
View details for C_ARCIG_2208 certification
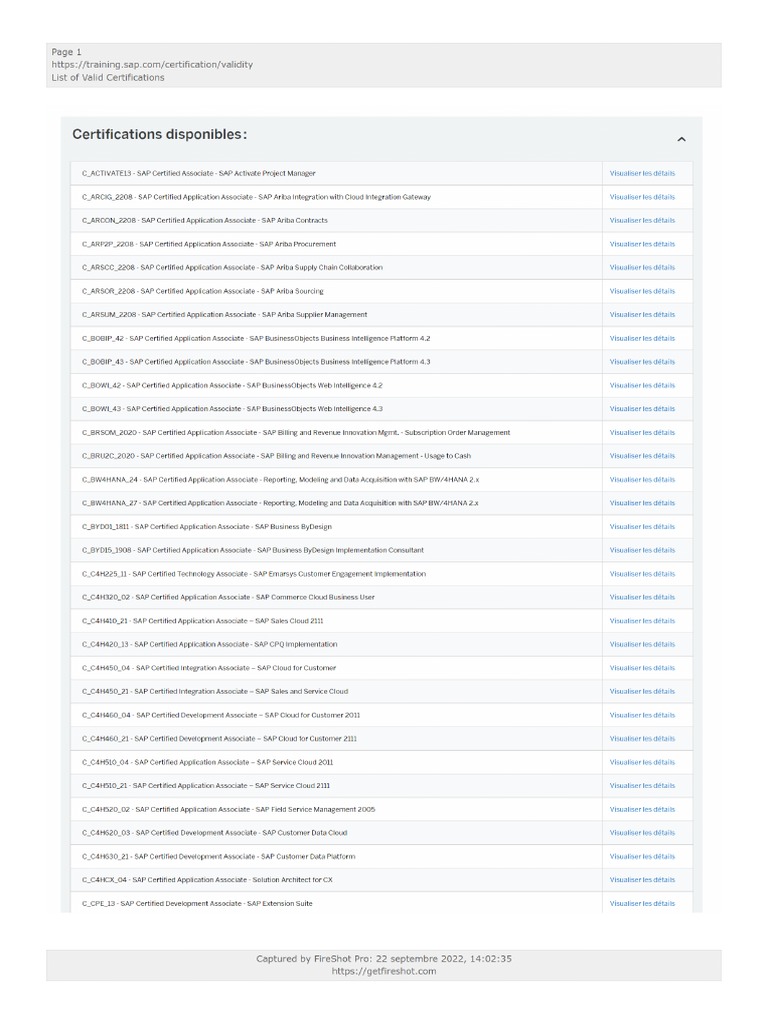coord(642,197)
